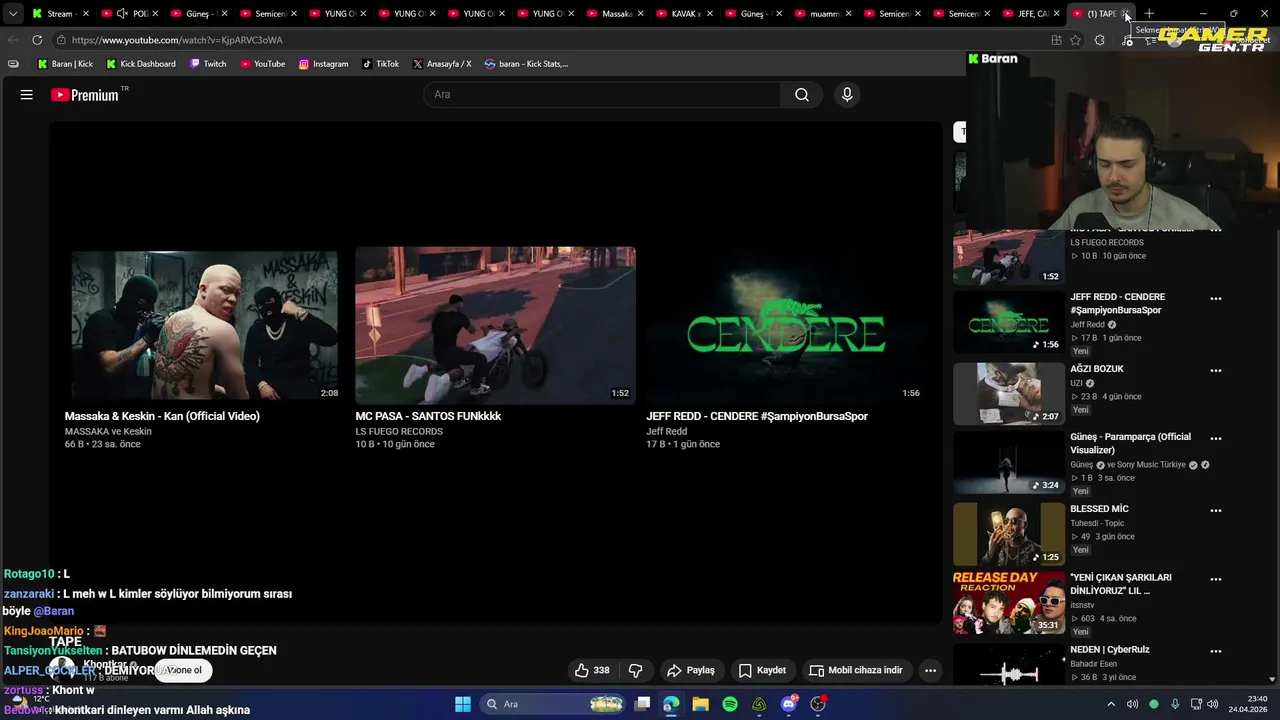Open Microsoft Edge from taskbar
This screenshot has width=1280, height=720.
click(671, 704)
